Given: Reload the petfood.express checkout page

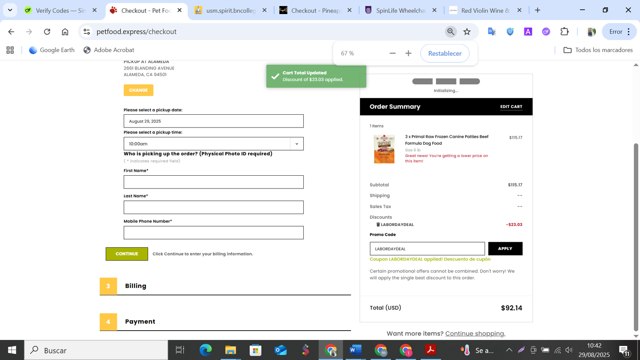Looking at the screenshot, I should point(47,31).
